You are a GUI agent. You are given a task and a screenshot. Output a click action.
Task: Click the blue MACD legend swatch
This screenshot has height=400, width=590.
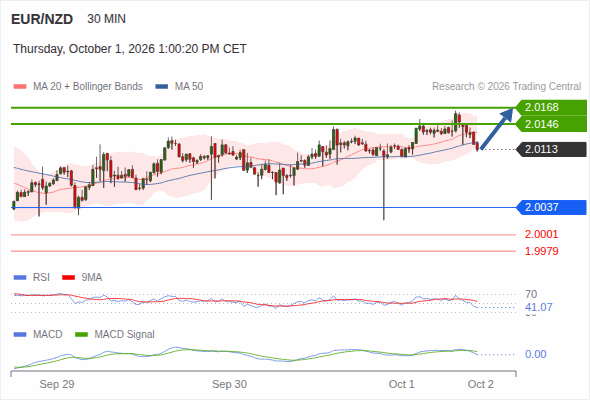coord(20,335)
